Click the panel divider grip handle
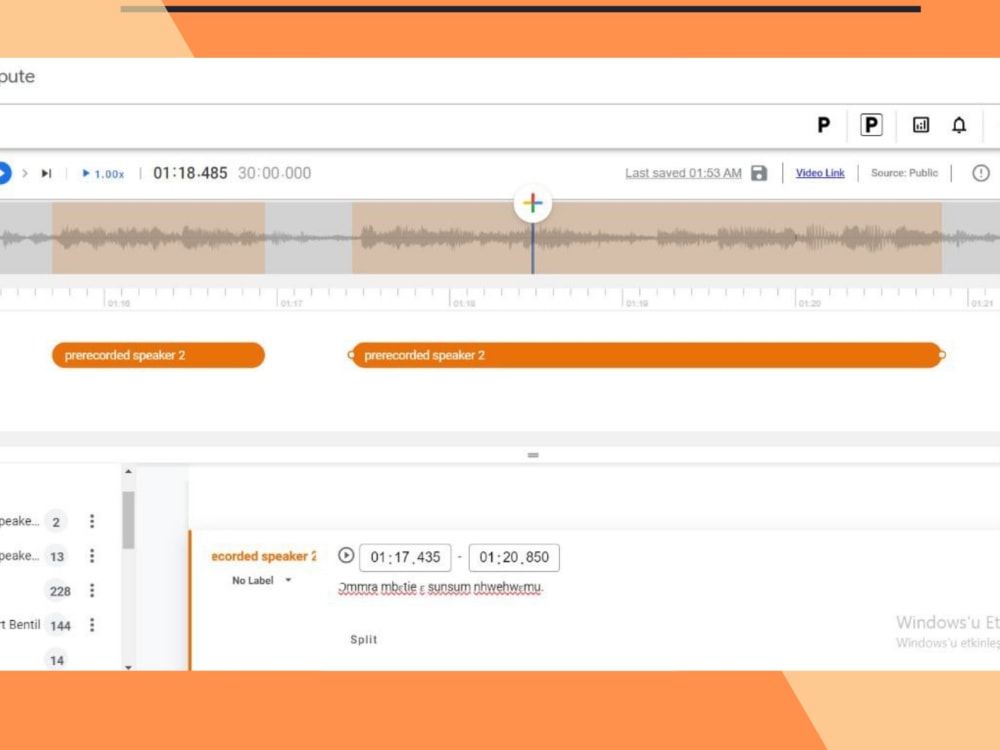Screen dimensions: 1000x750 (x=533, y=455)
